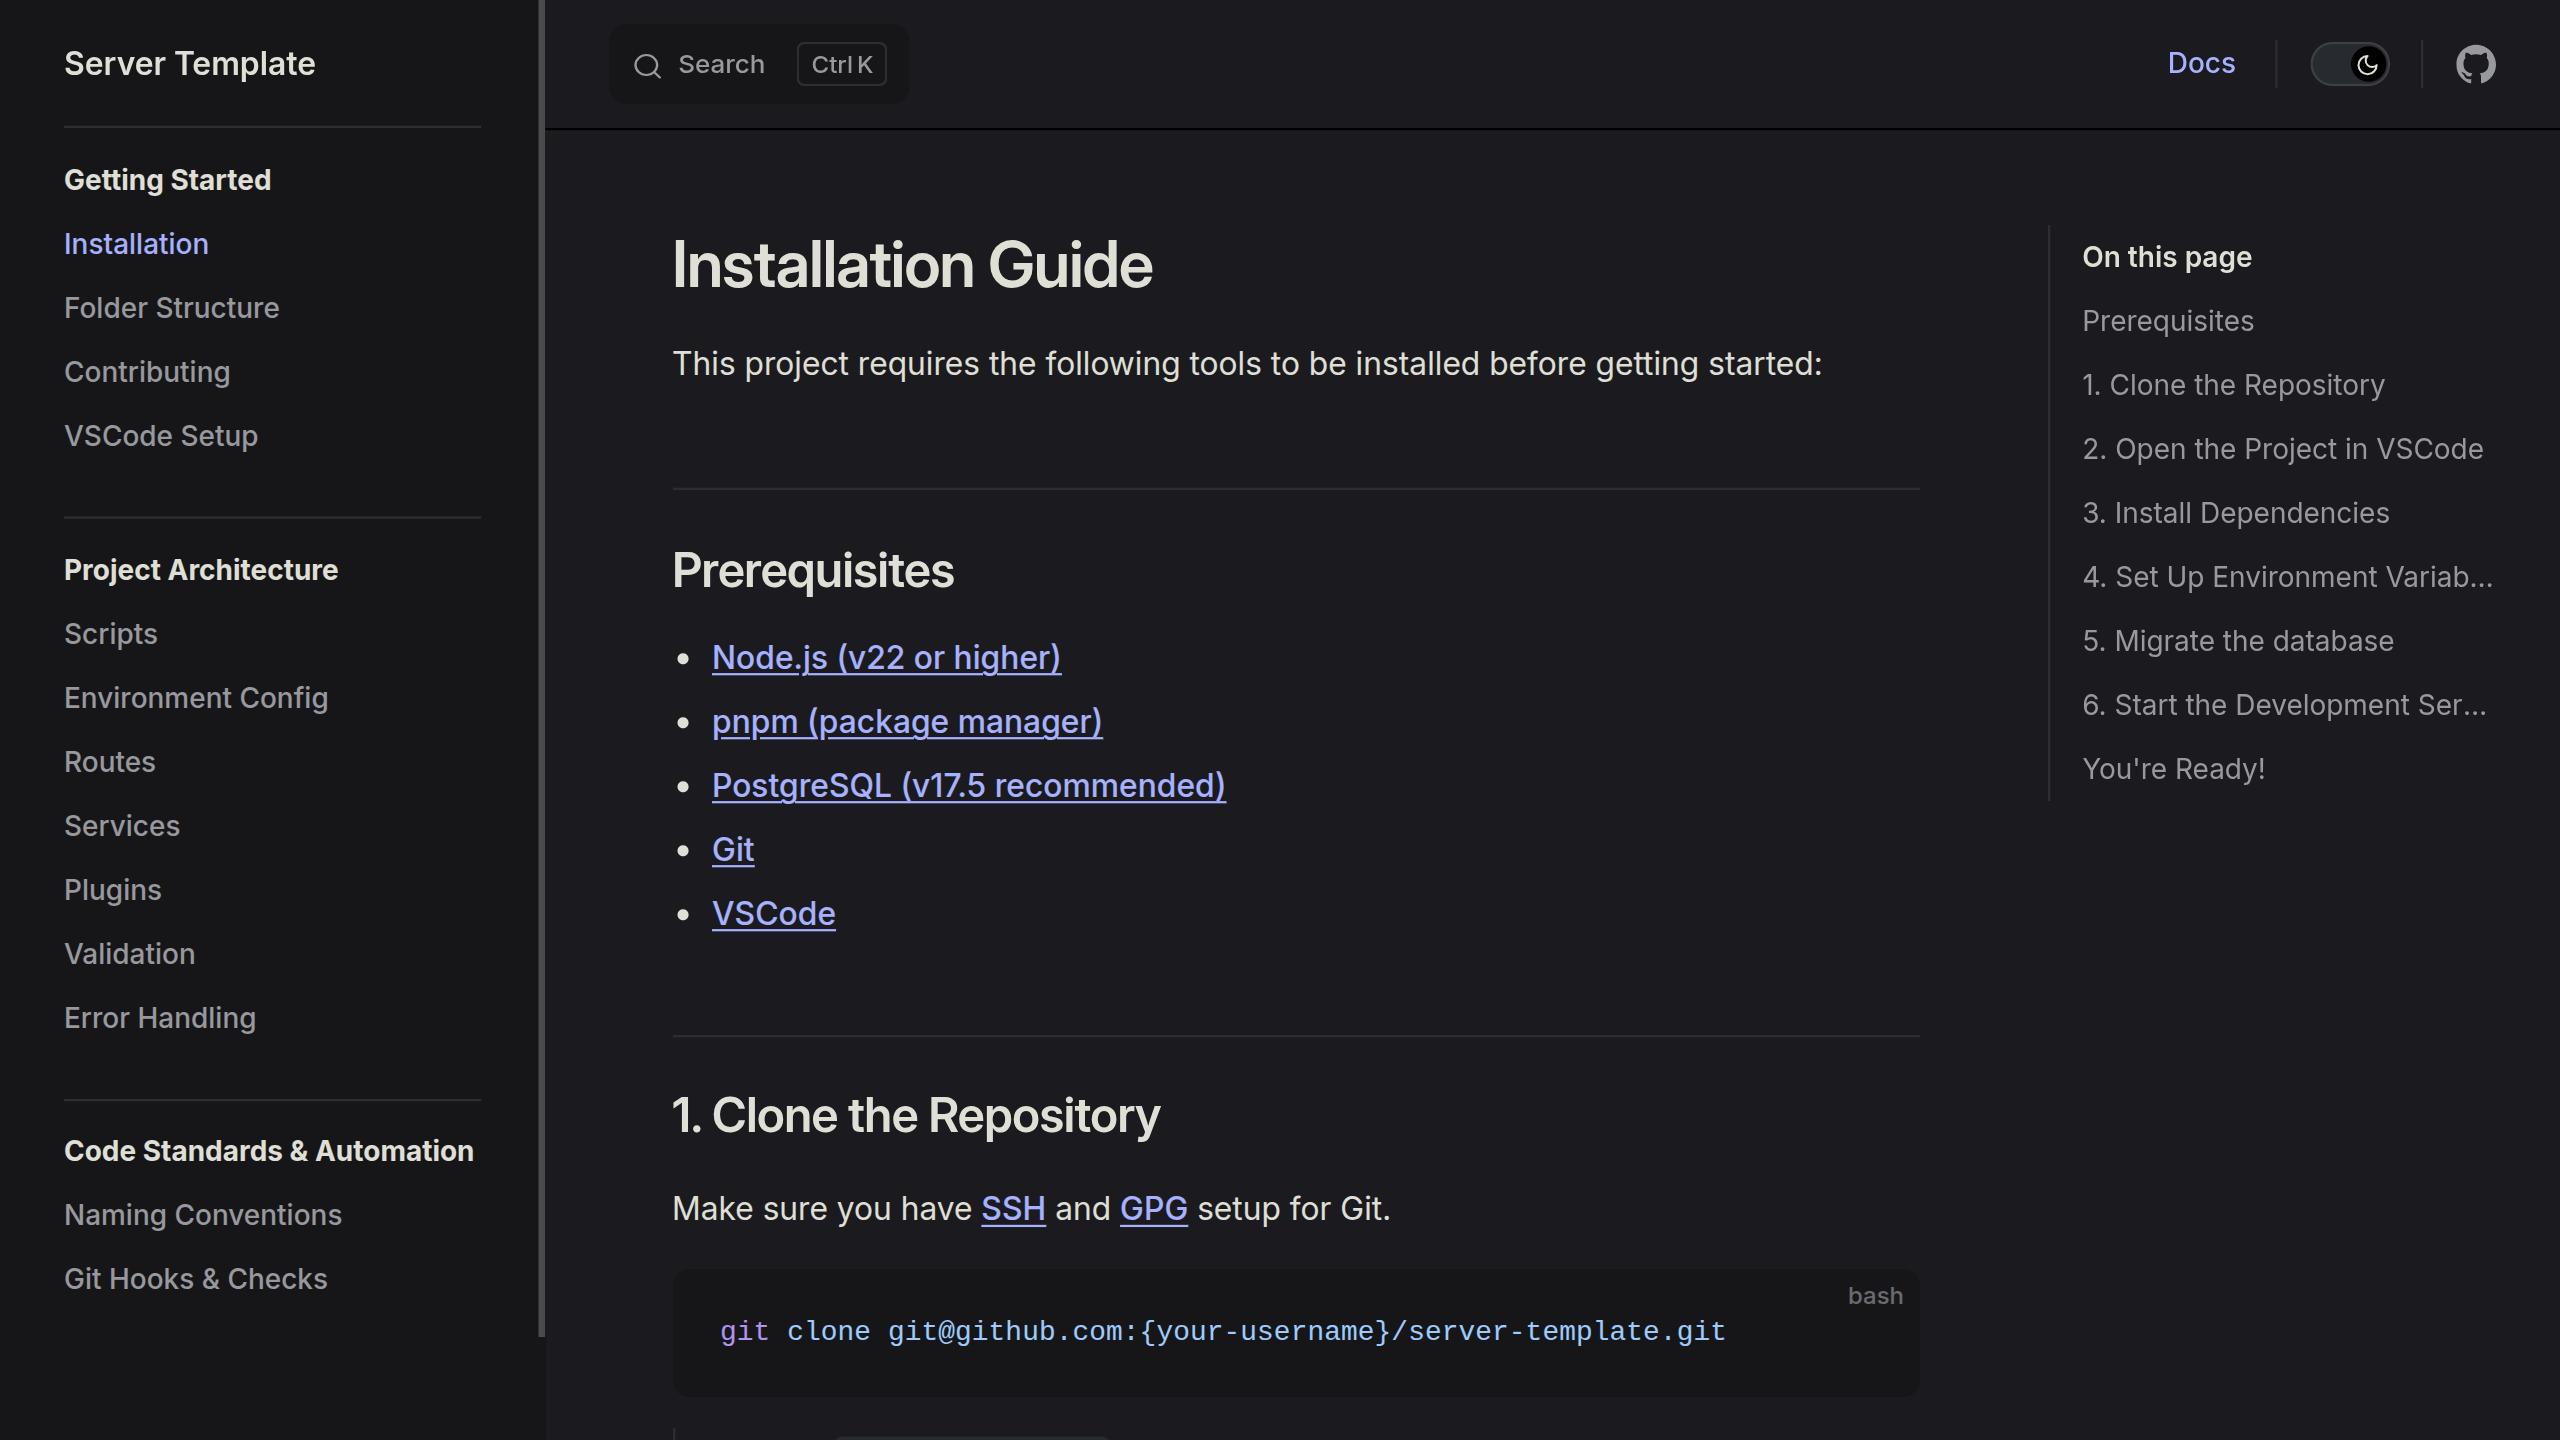This screenshot has width=2560, height=1440.
Task: Click the sidebar vertical scrollbar
Action: coord(542,668)
